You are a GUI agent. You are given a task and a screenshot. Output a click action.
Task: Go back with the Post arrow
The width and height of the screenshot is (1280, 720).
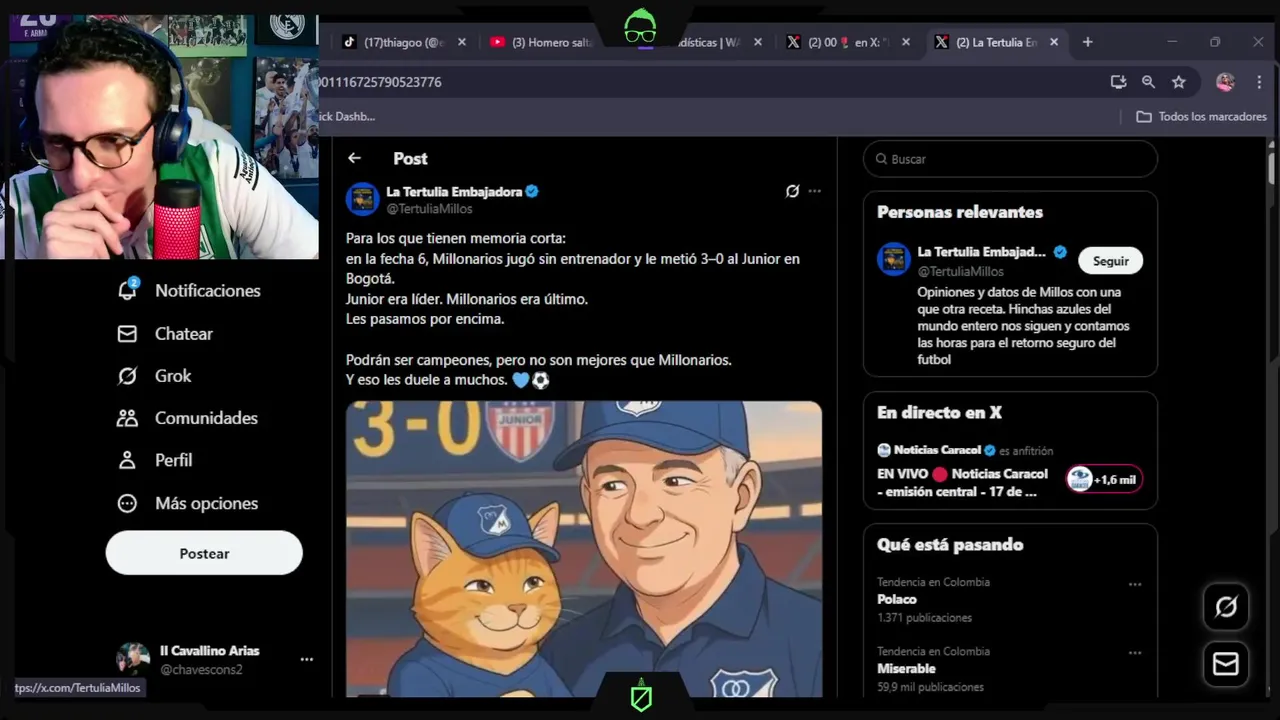tap(354, 158)
